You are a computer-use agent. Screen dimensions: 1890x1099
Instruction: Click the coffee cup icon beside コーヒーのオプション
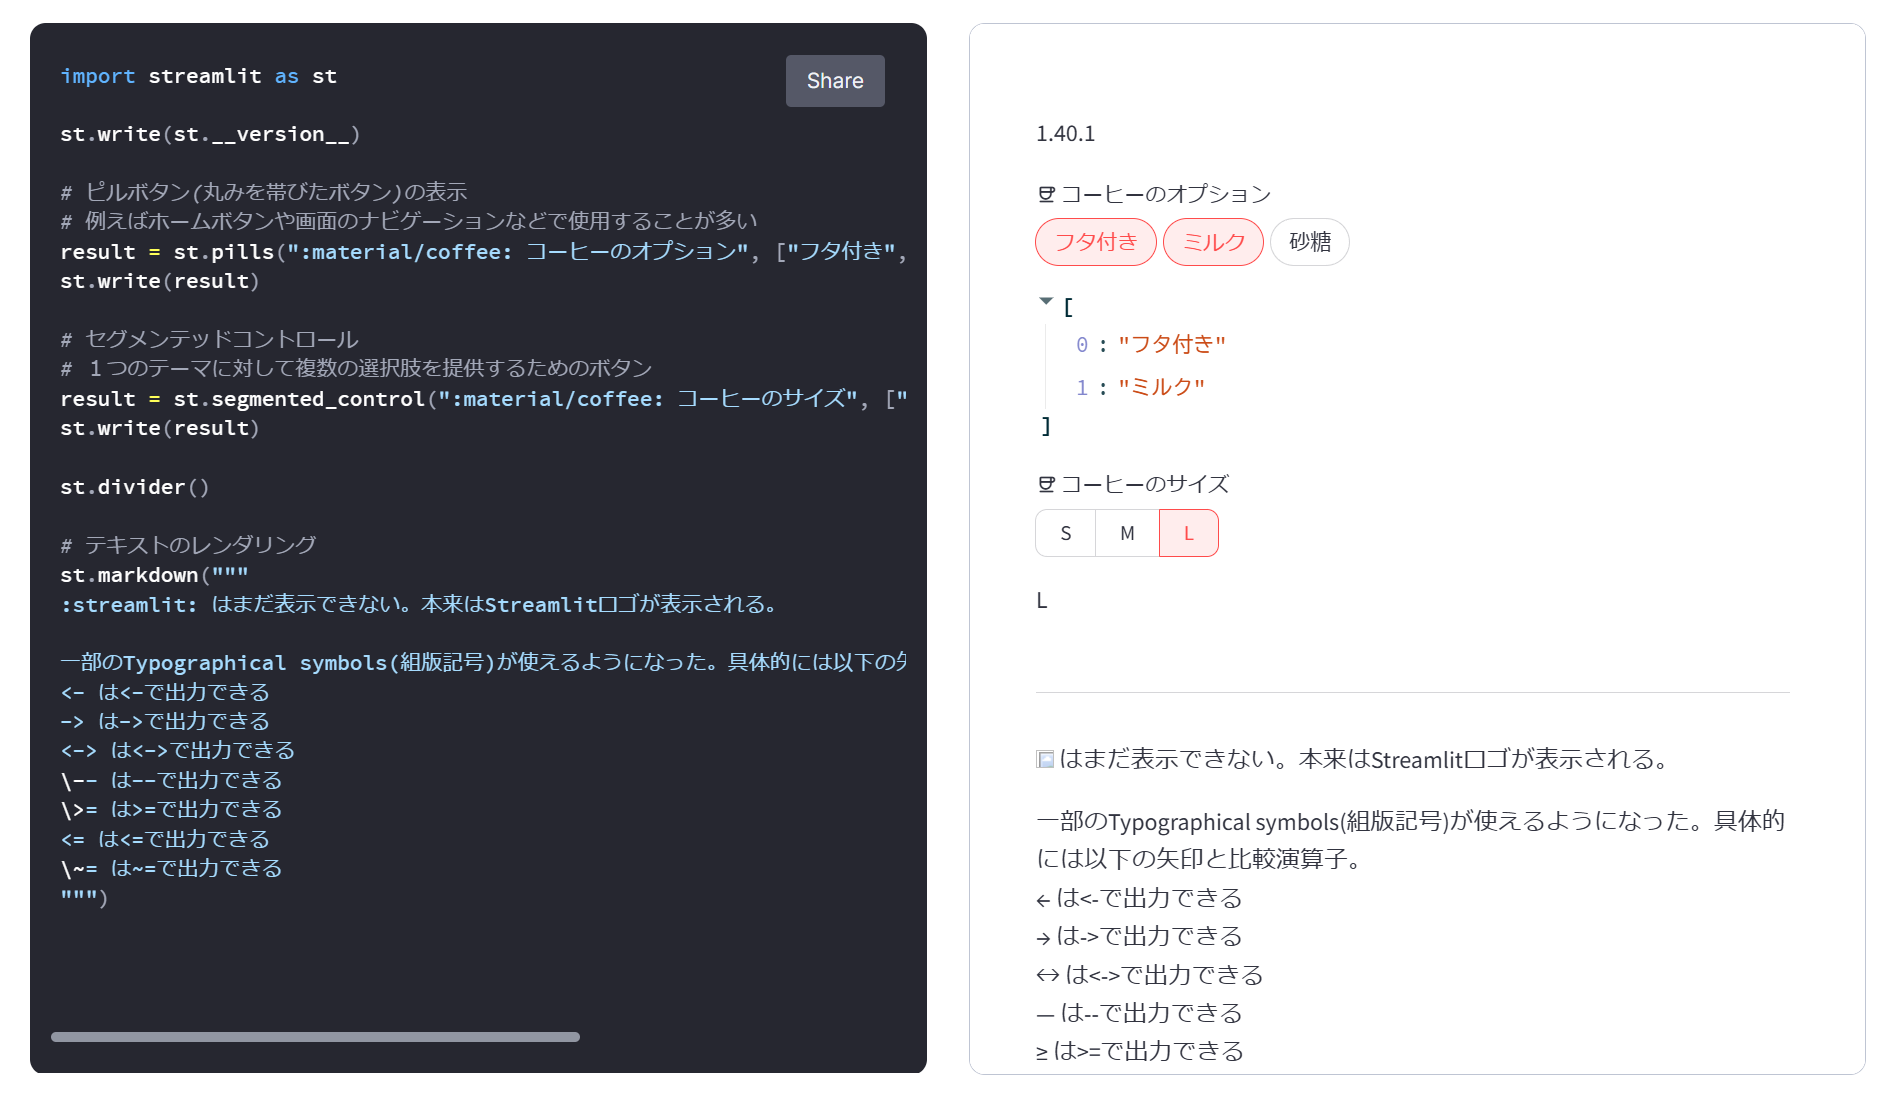[1045, 194]
